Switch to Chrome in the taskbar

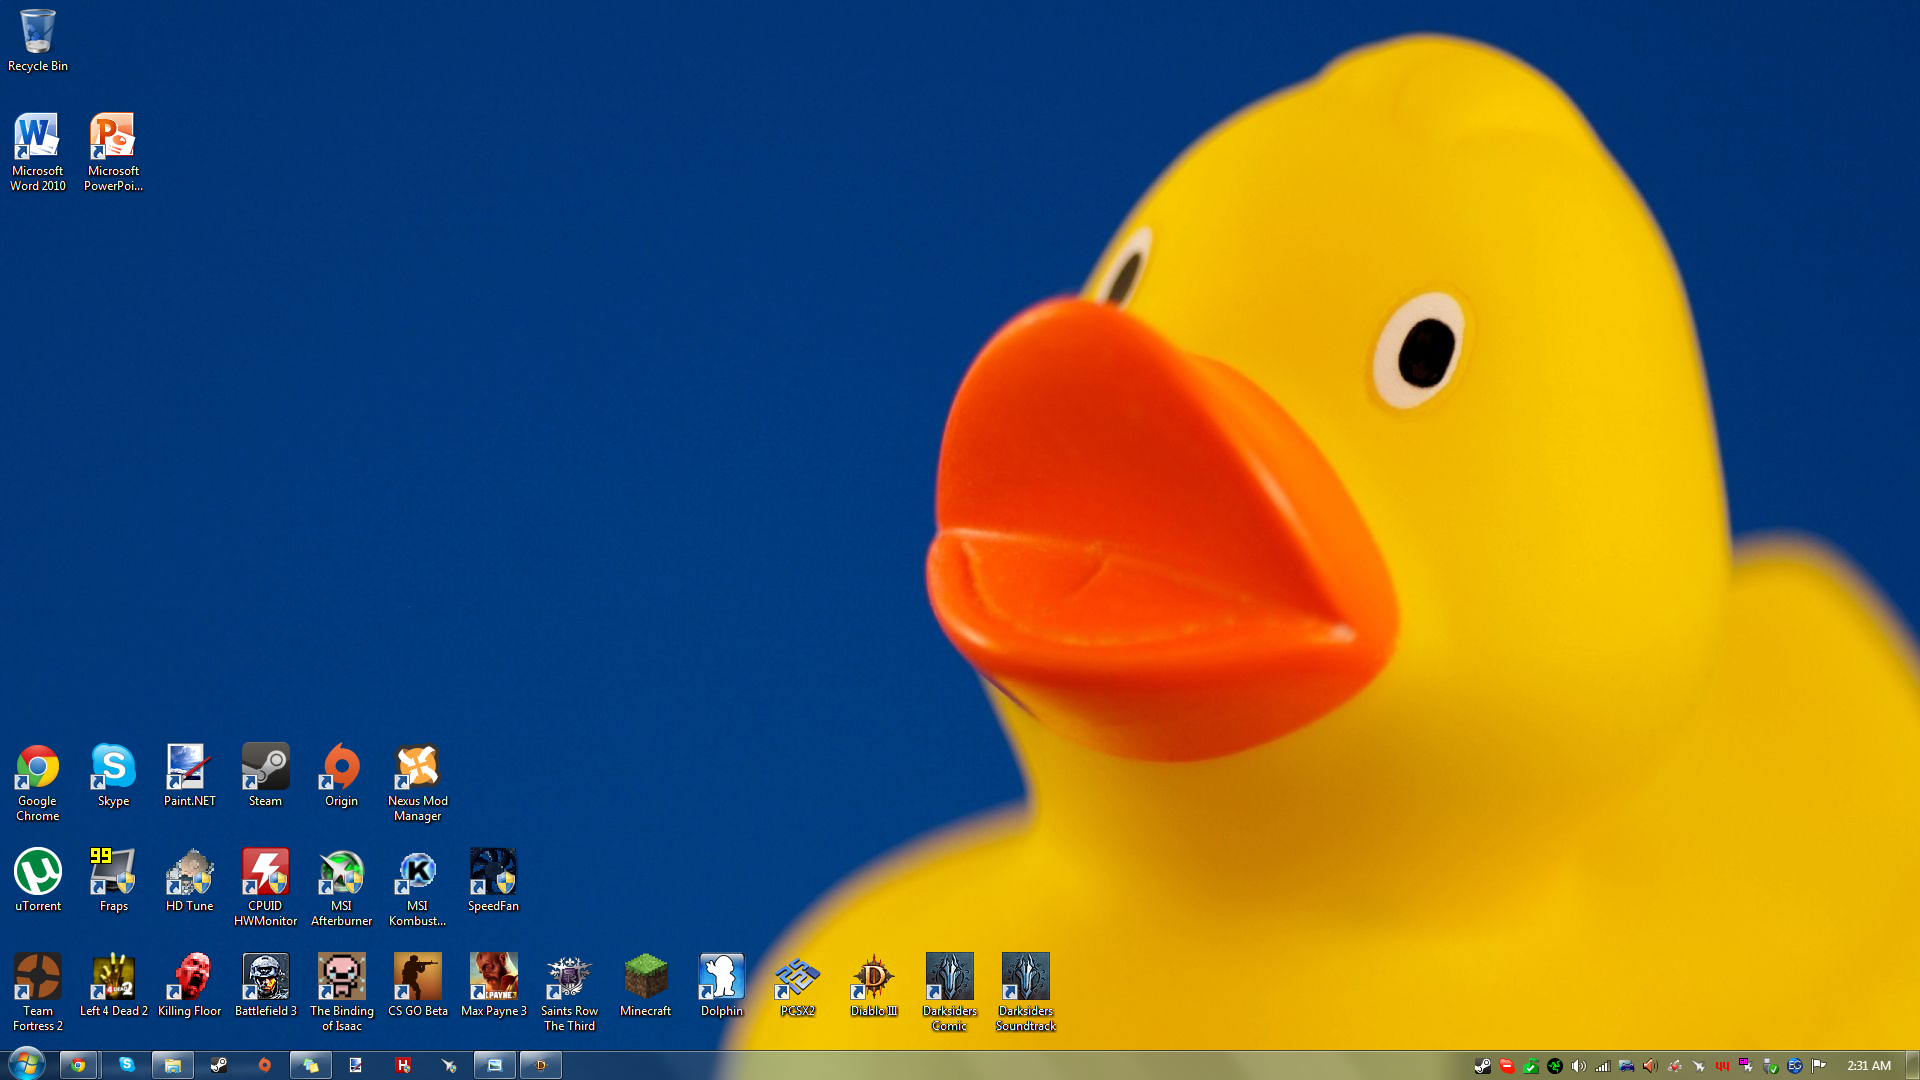(x=78, y=1065)
